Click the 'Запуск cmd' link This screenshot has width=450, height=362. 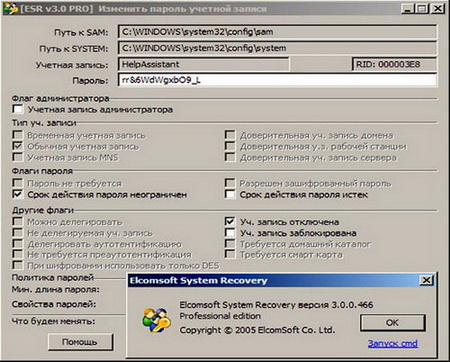pos(393,343)
